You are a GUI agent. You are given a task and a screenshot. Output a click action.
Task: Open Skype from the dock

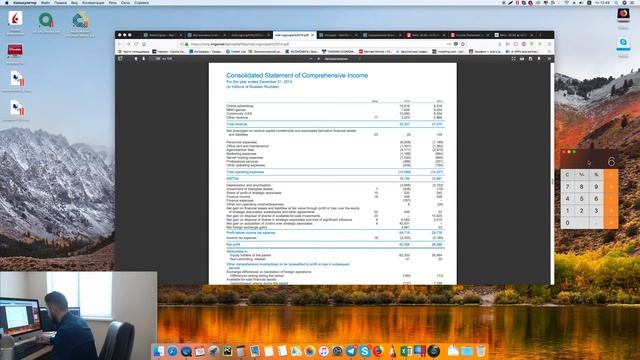[x=365, y=351]
